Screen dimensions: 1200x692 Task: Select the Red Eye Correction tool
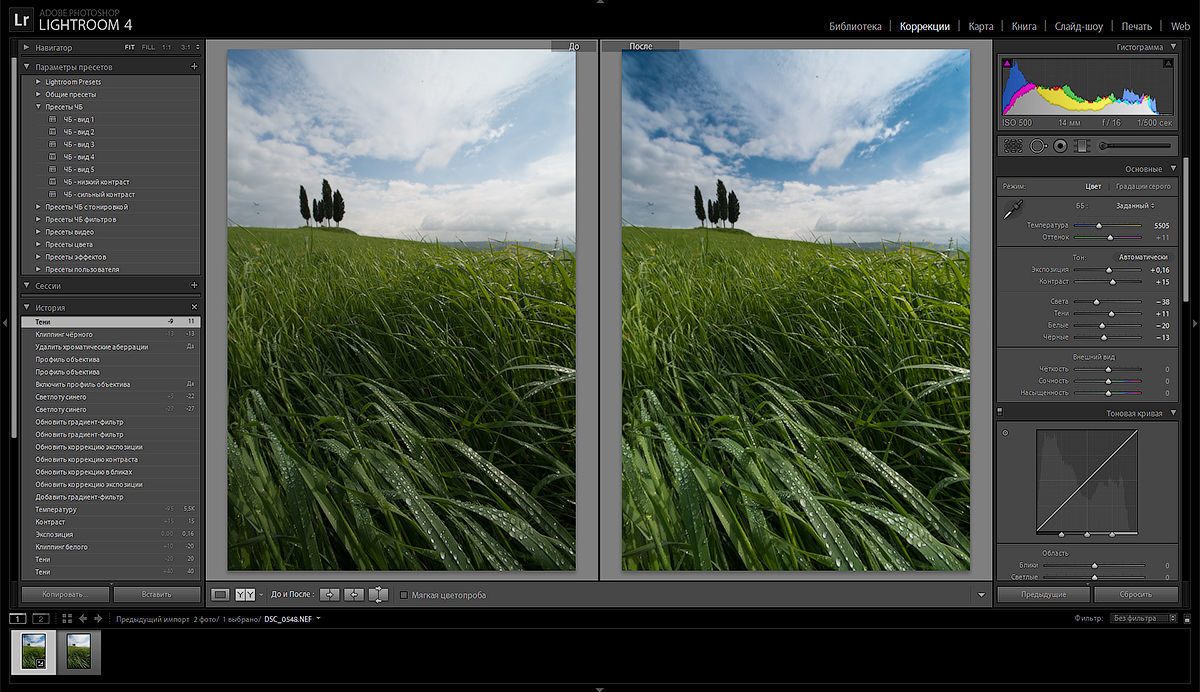click(x=1060, y=146)
